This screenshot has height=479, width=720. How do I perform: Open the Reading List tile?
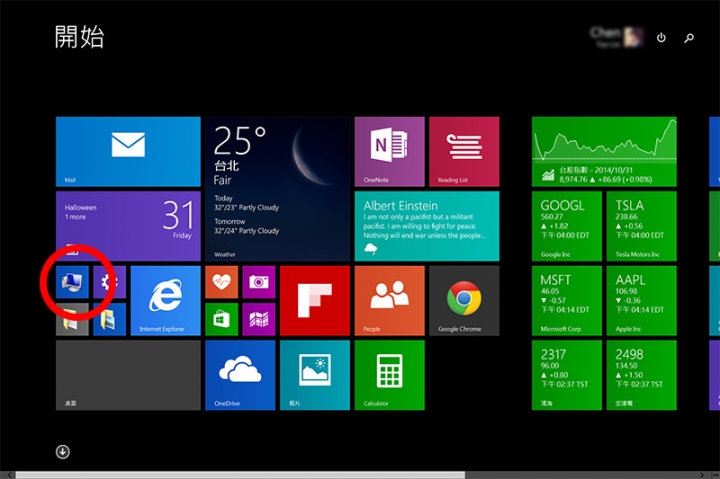464,152
